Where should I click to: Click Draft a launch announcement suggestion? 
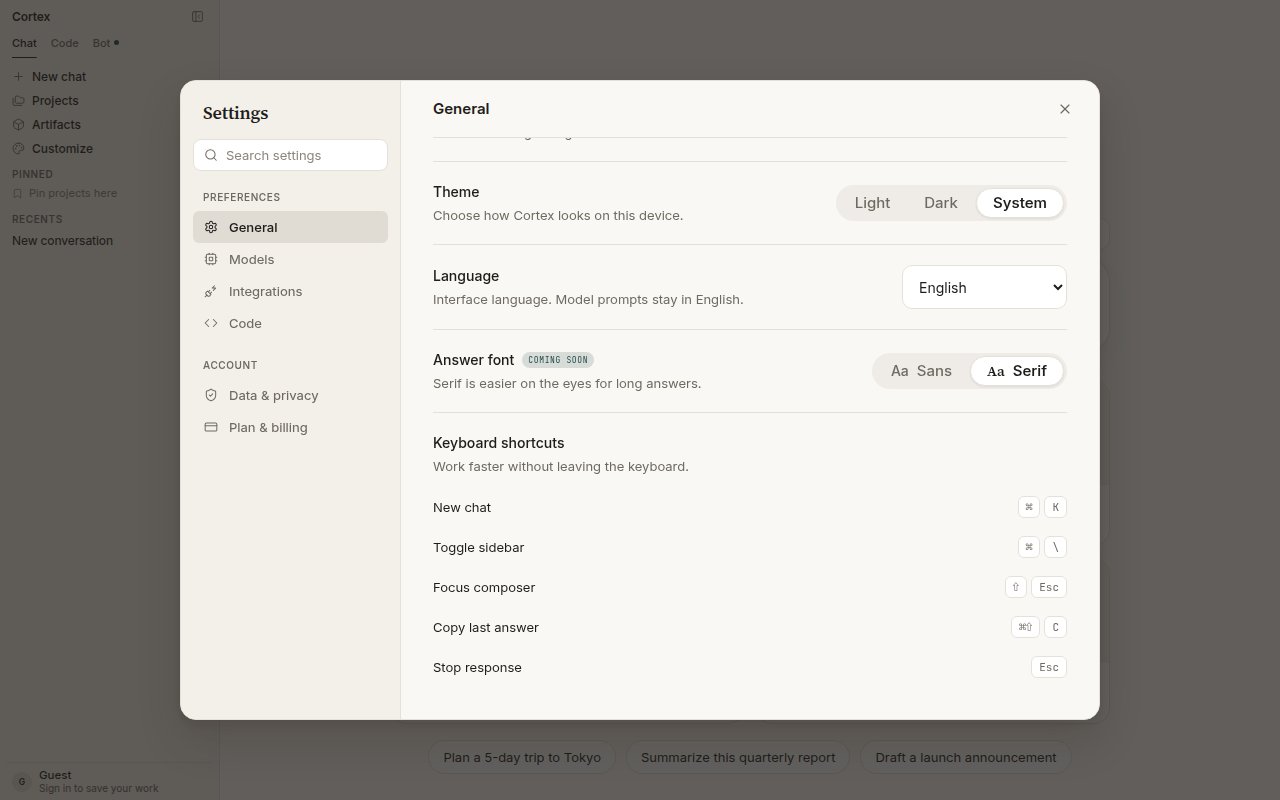966,757
